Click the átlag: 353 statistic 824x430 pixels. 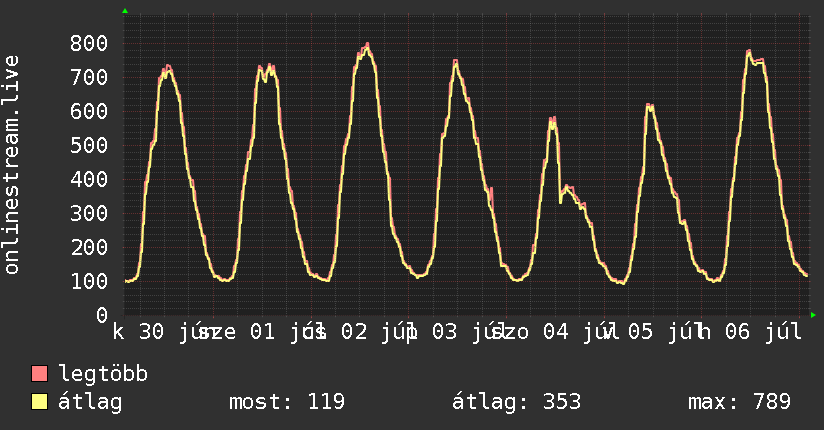(517, 402)
